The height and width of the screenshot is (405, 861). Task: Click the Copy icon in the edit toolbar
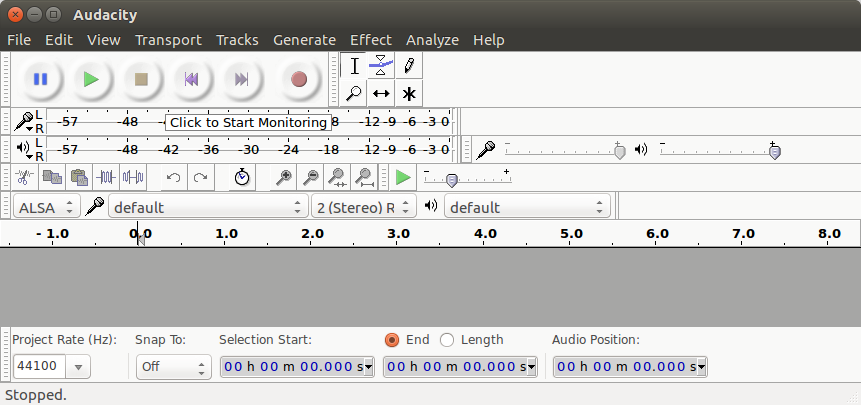pos(52,177)
